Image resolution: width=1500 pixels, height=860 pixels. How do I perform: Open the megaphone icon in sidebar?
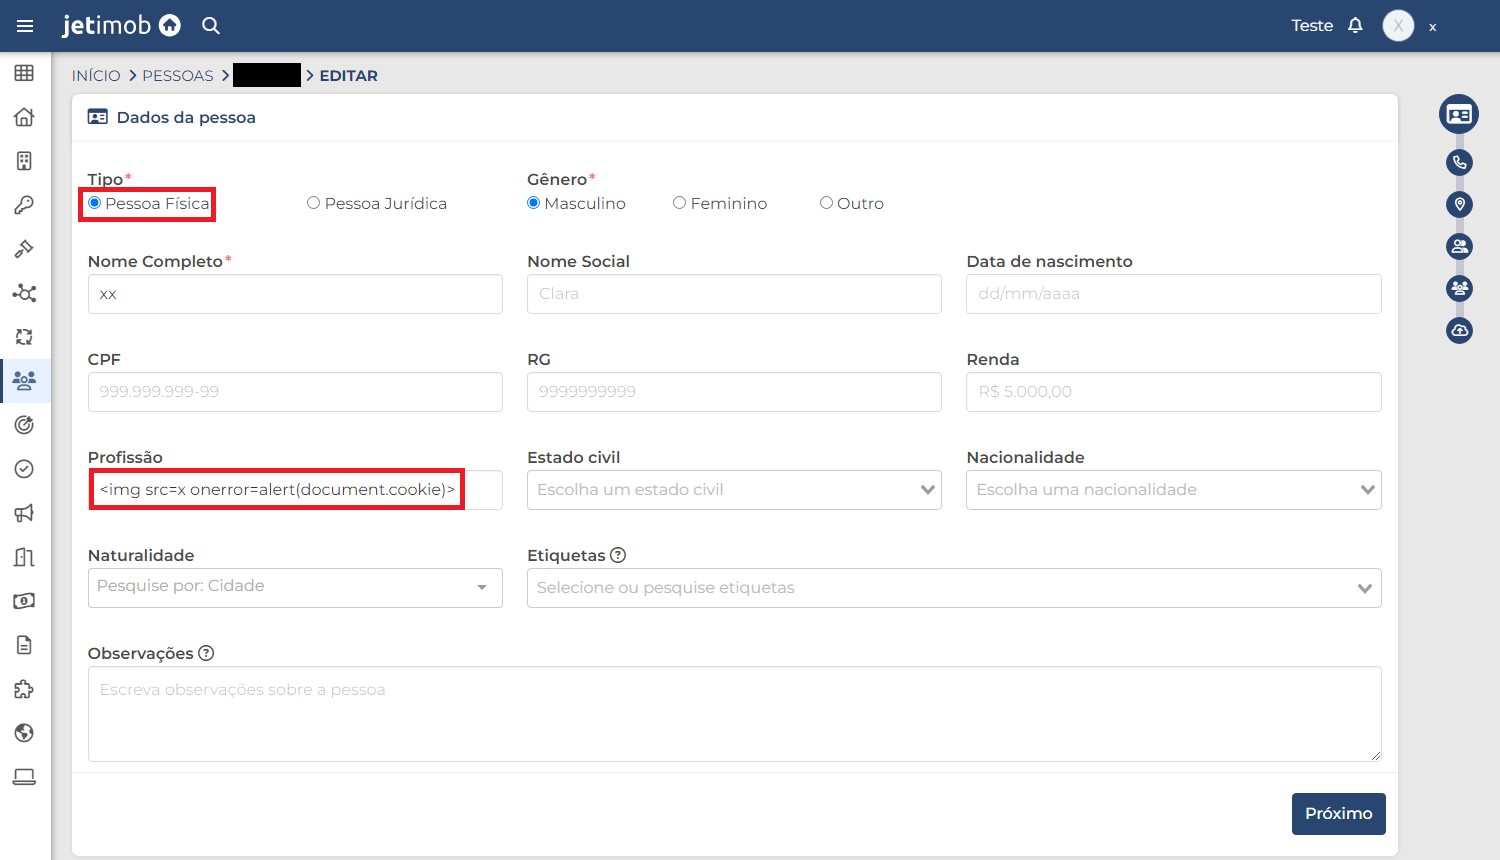click(24, 513)
